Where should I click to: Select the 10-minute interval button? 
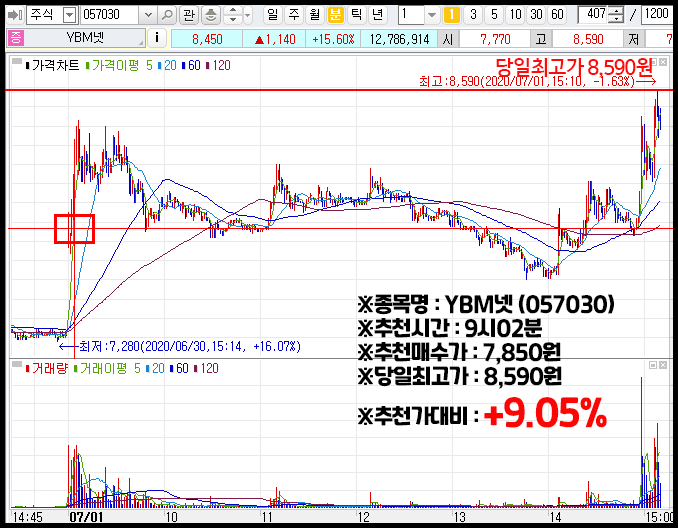[x=515, y=15]
